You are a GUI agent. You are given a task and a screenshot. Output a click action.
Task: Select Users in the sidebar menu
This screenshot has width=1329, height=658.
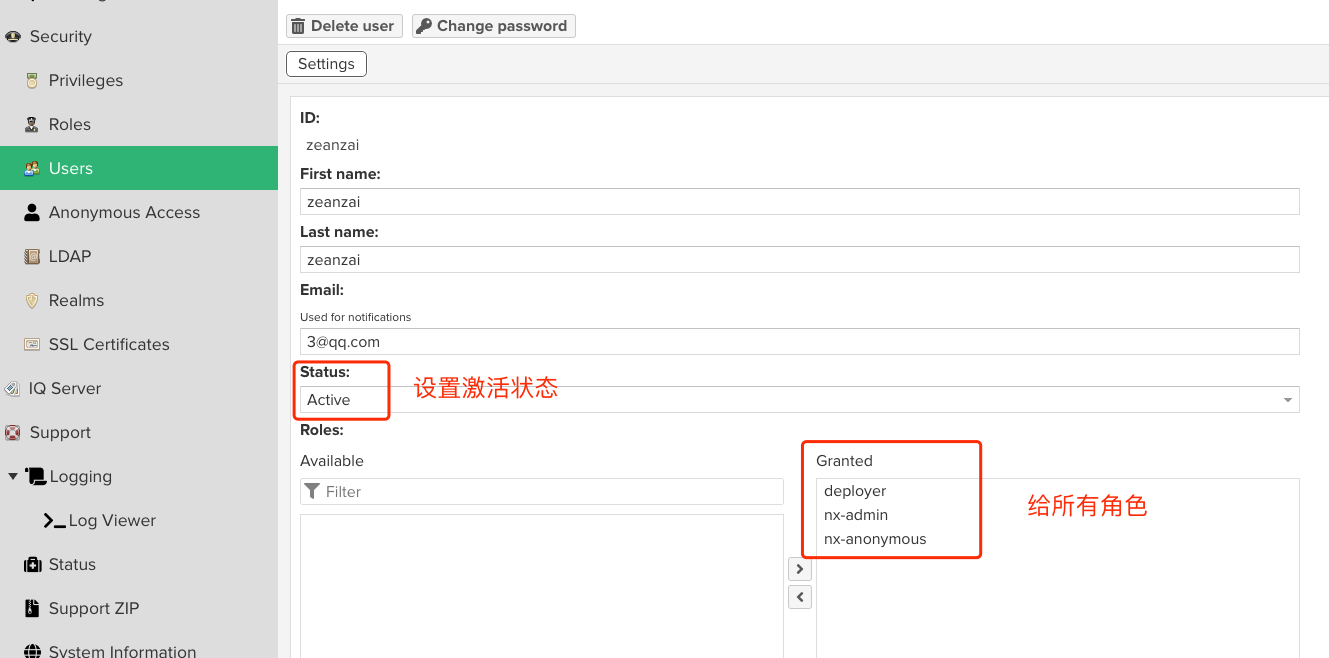click(71, 168)
